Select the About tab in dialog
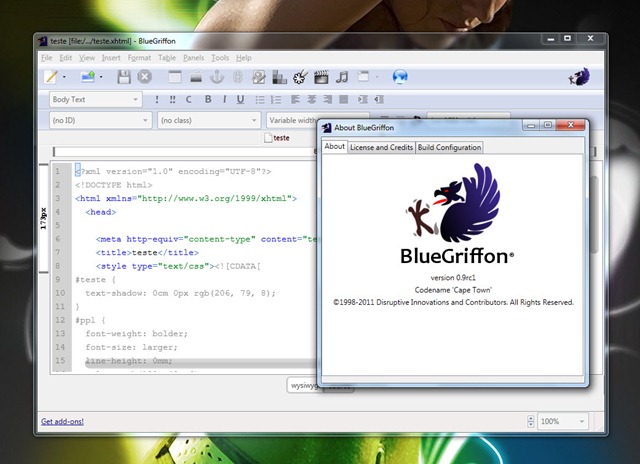The height and width of the screenshot is (464, 640). [335, 147]
